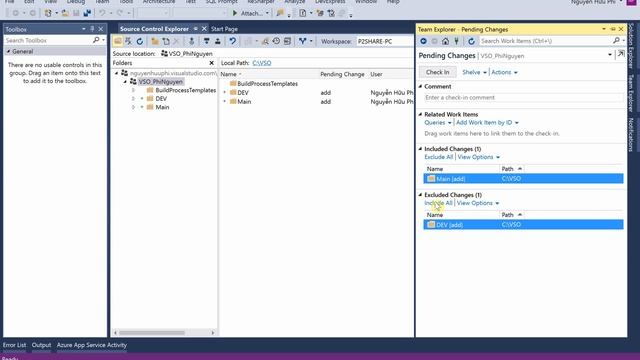The width and height of the screenshot is (640, 360).
Task: Click the Connect to Team Projects plug icon
Action: click(456, 41)
